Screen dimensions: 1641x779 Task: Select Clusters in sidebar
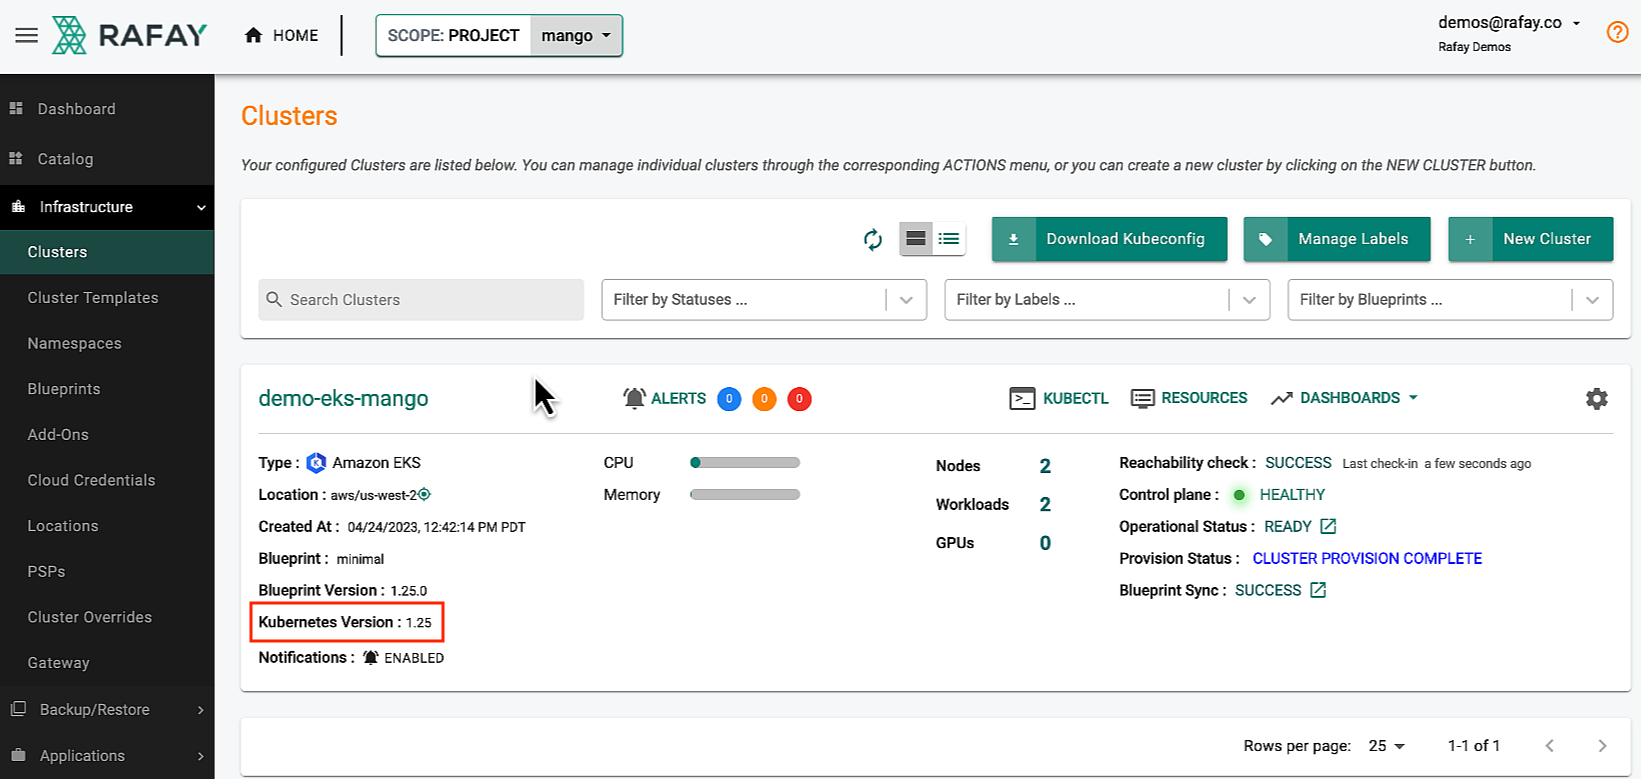click(x=107, y=252)
